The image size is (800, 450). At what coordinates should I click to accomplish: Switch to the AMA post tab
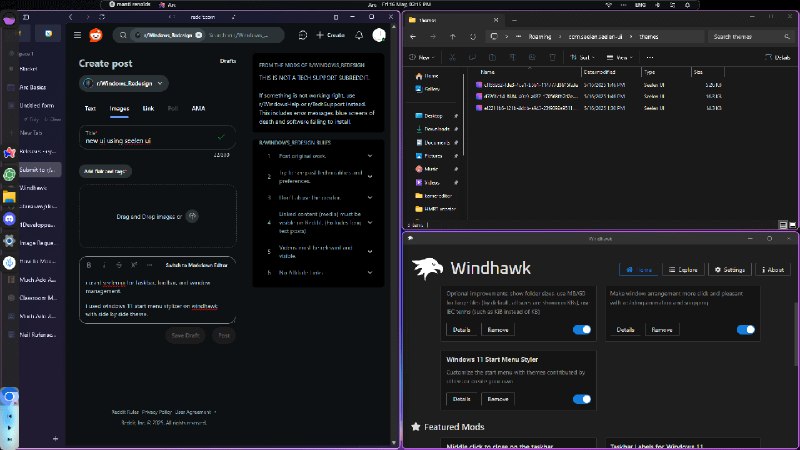[x=198, y=109]
